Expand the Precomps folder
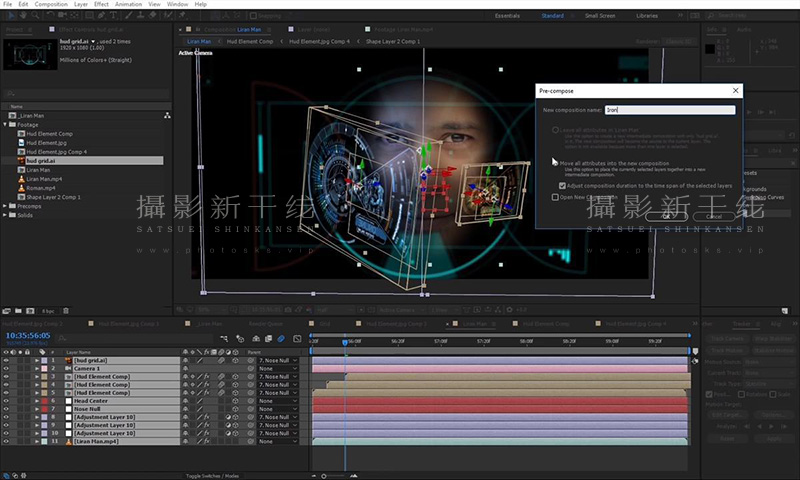Viewport: 800px width, 480px height. click(x=5, y=206)
